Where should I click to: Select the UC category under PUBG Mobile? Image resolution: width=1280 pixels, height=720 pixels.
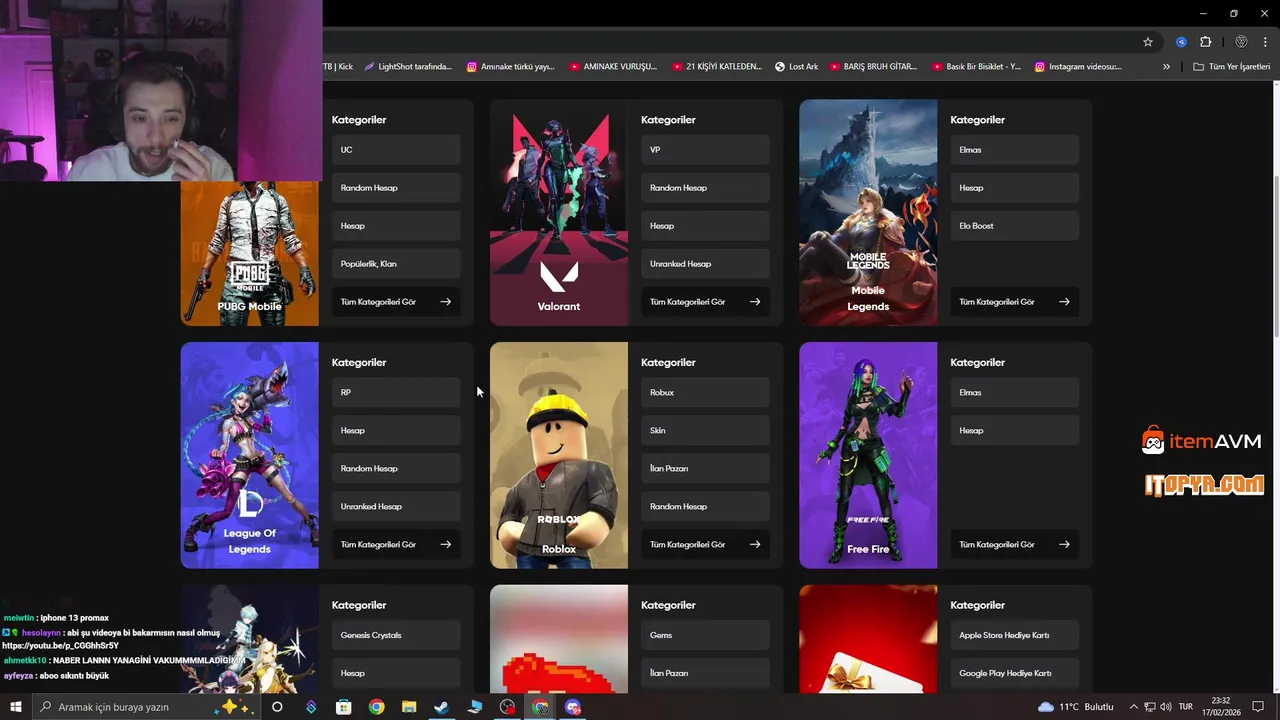396,150
